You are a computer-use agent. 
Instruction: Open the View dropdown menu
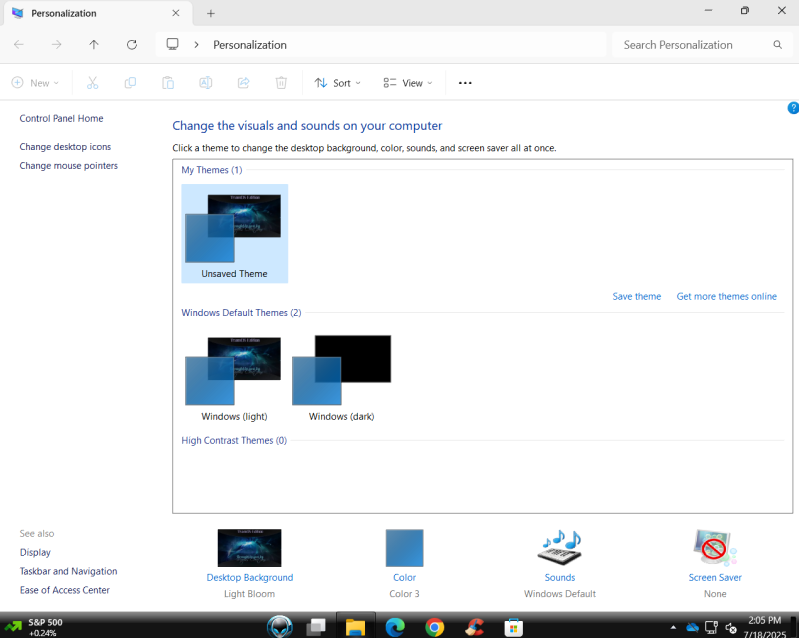point(408,83)
